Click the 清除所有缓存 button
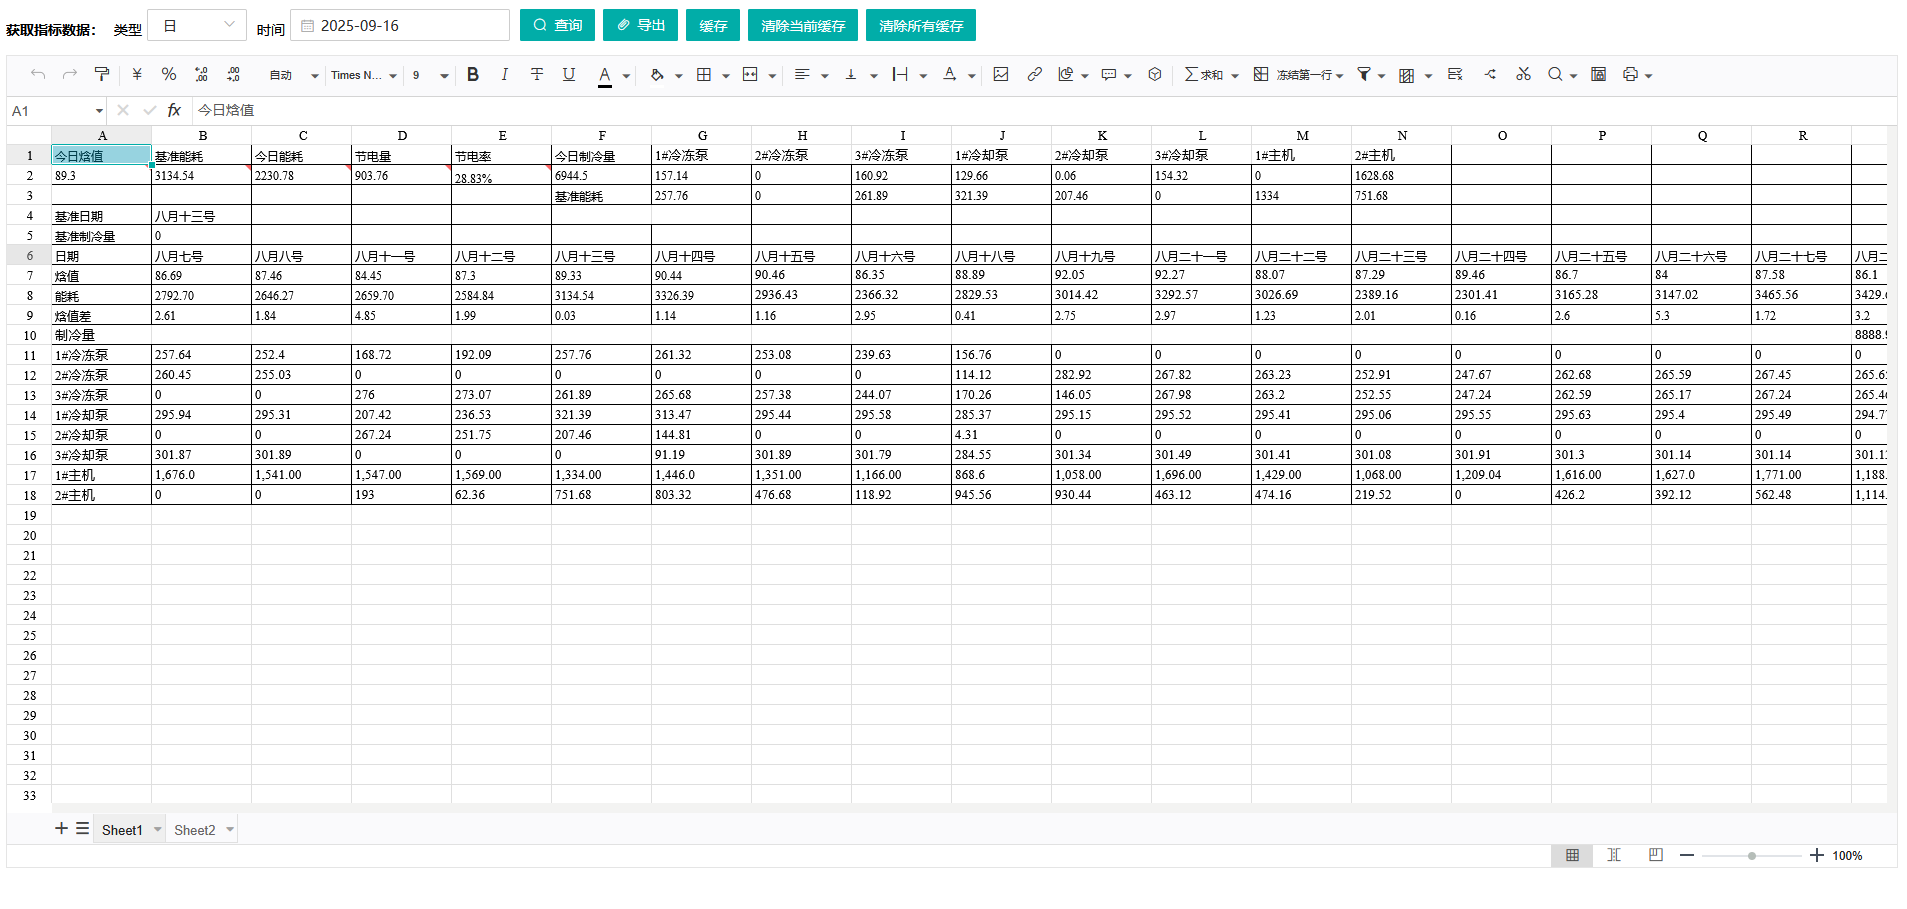This screenshot has width=1907, height=909. tap(920, 25)
